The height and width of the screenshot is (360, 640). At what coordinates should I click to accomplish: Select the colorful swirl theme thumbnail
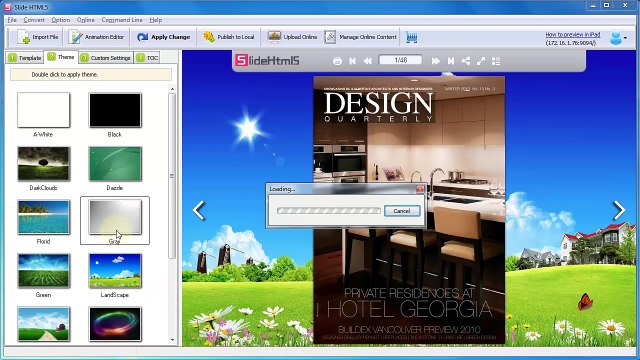(115, 324)
